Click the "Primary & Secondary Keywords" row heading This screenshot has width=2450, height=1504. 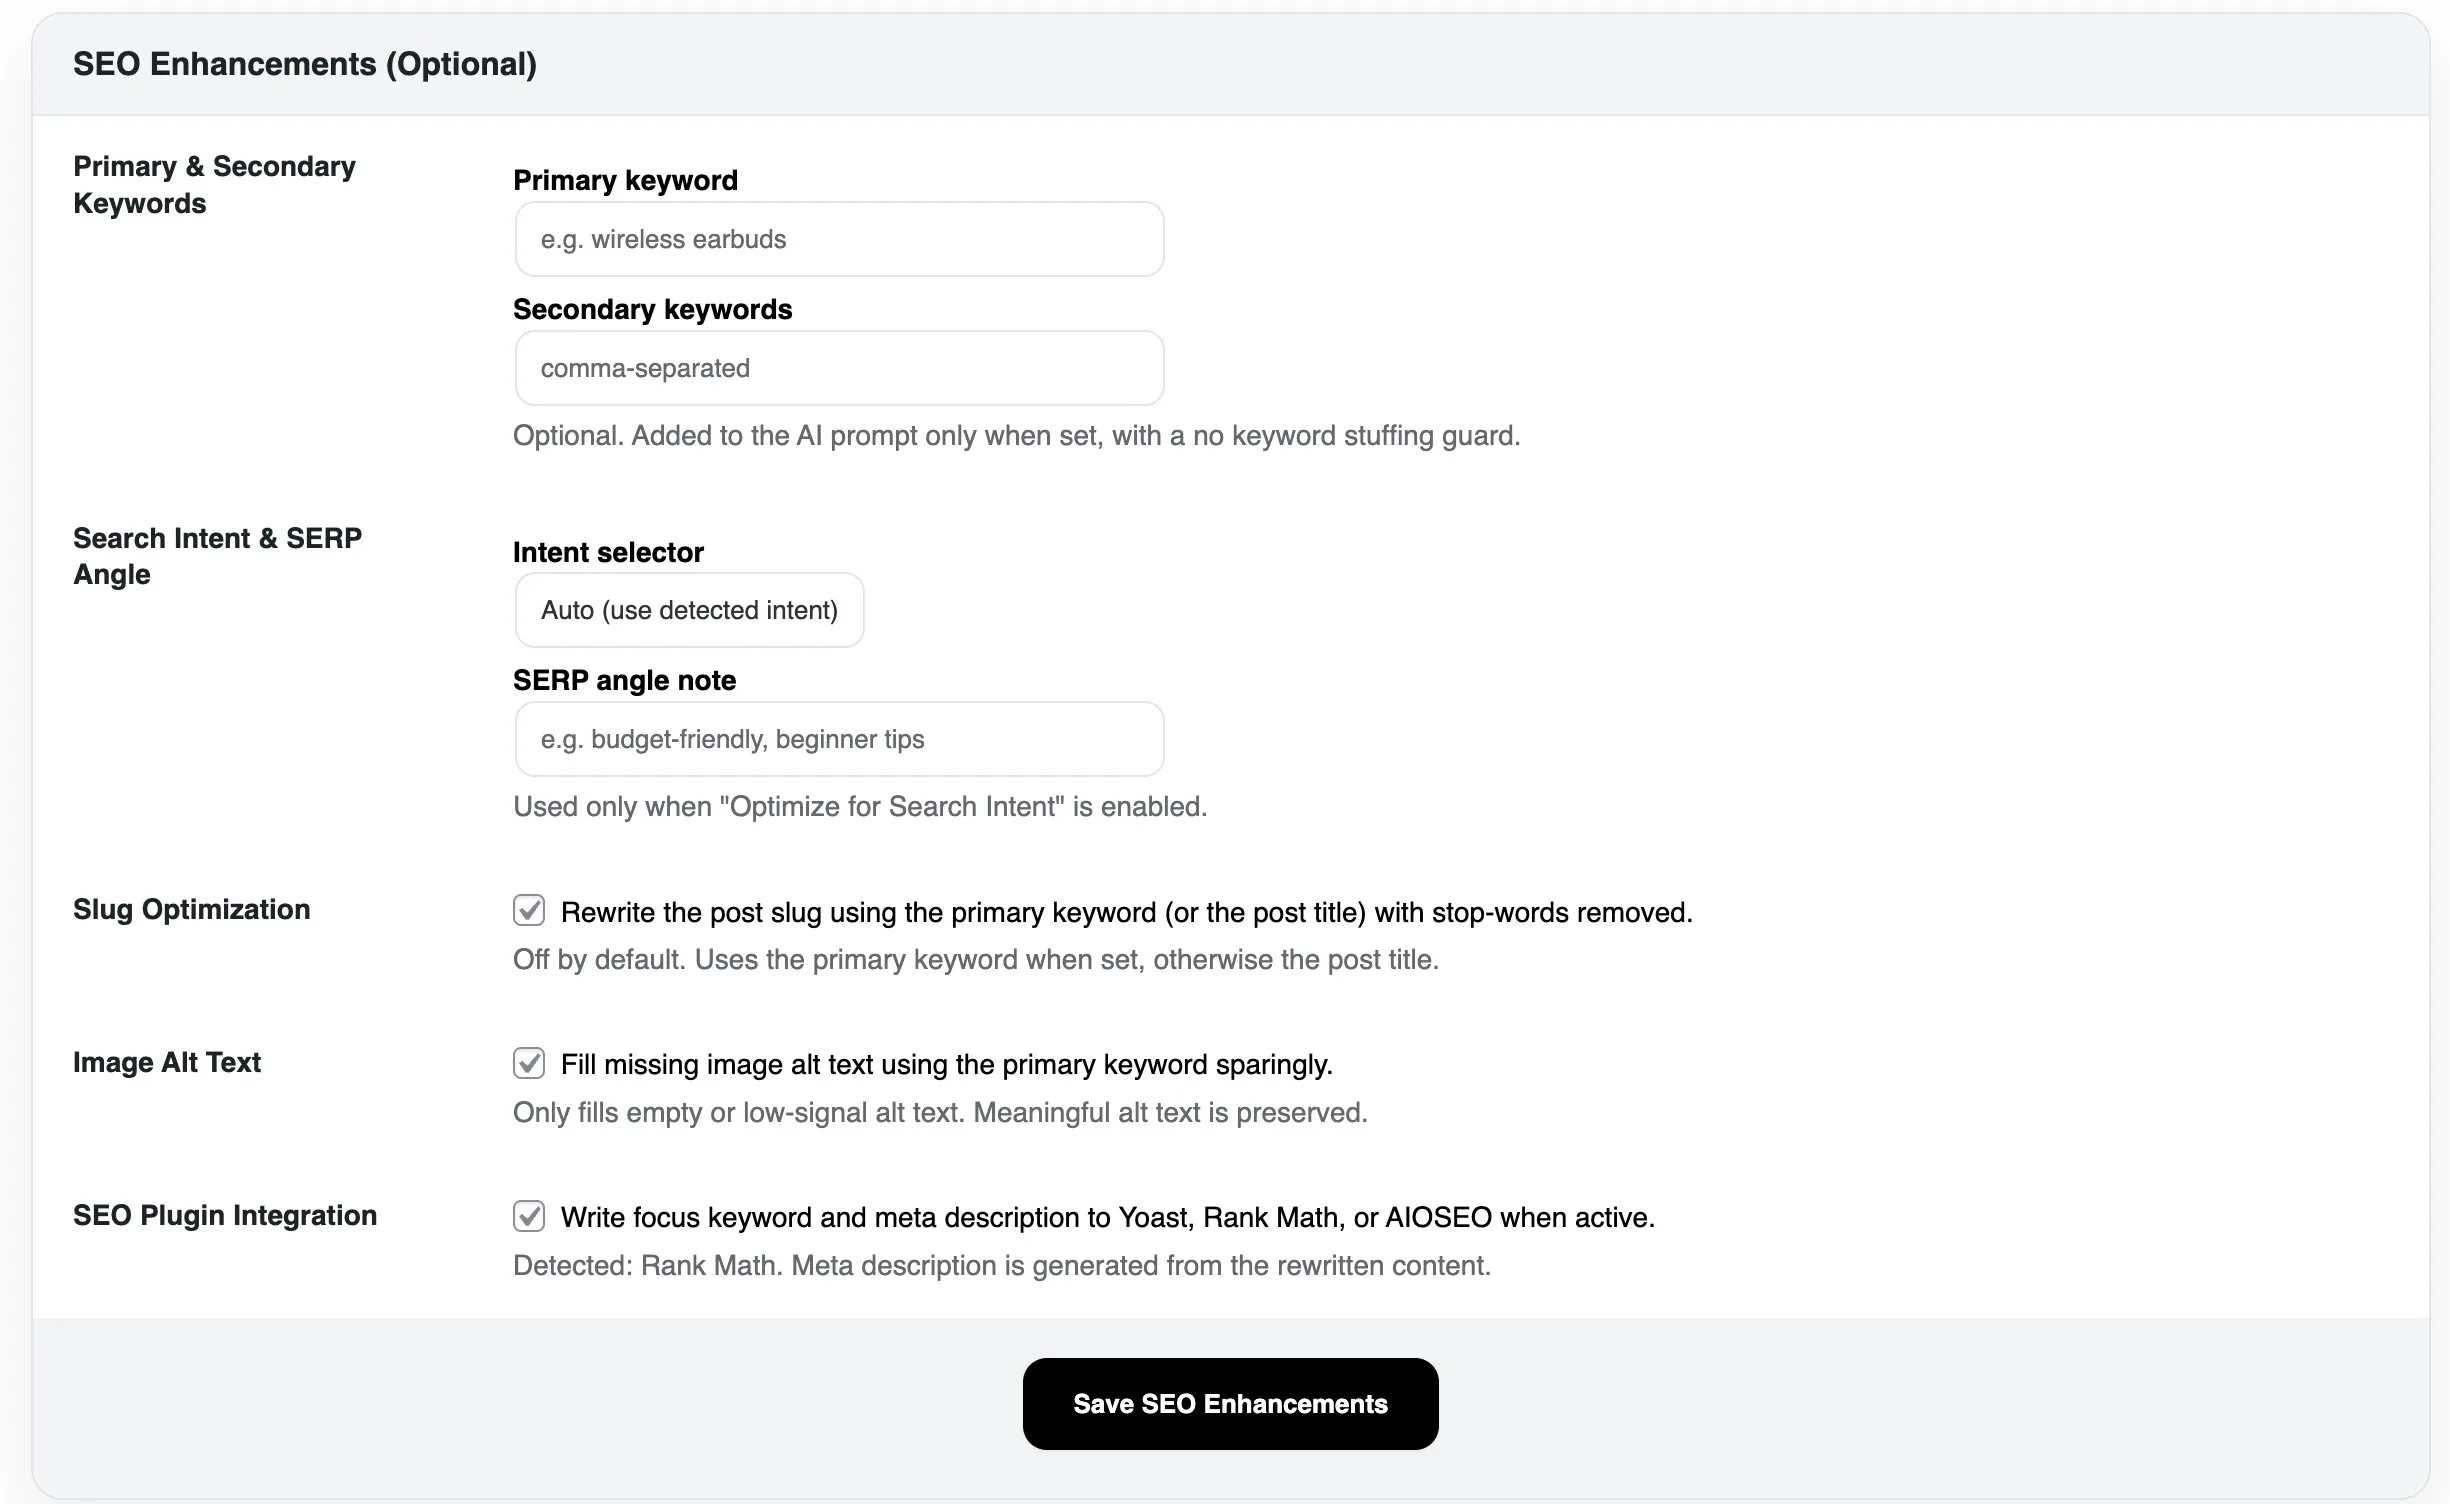pyautogui.click(x=214, y=184)
